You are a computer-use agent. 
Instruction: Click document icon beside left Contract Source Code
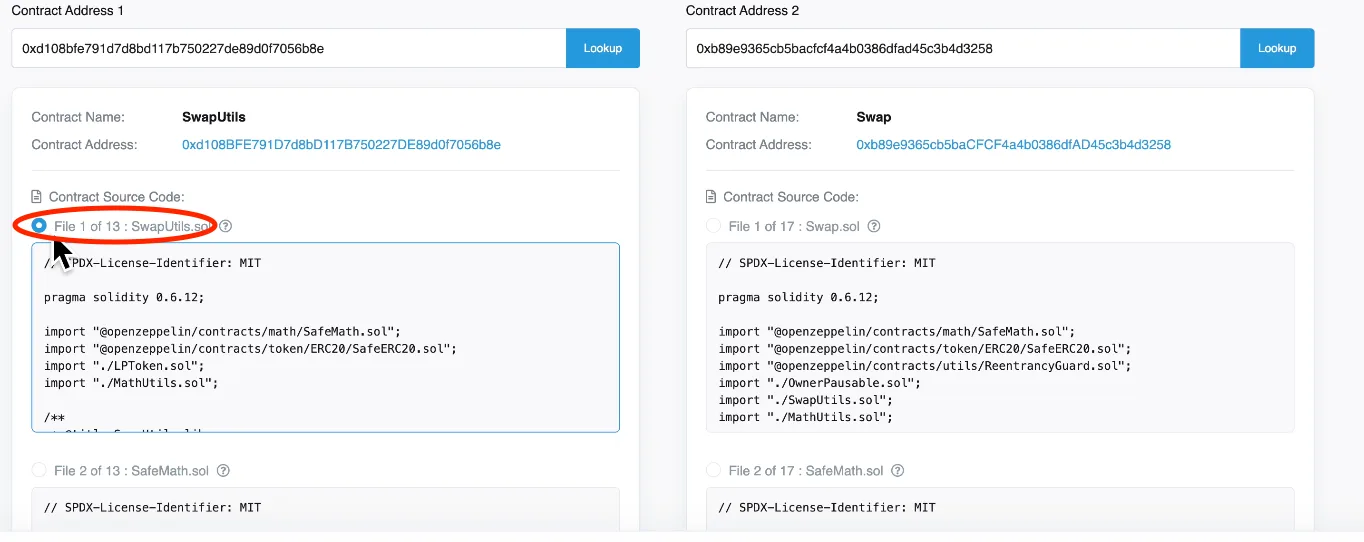pos(37,197)
